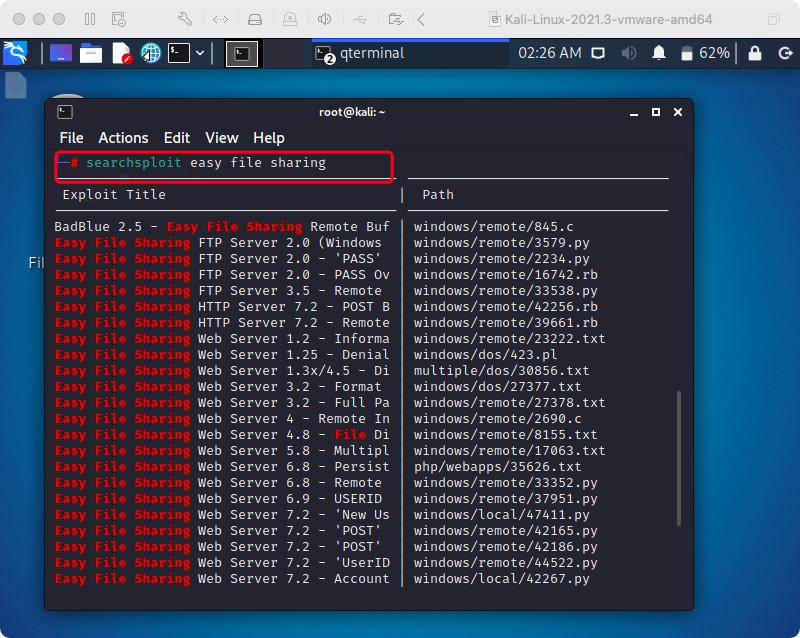Click the VM camera device icon
The width and height of the screenshot is (800, 638).
point(290,19)
